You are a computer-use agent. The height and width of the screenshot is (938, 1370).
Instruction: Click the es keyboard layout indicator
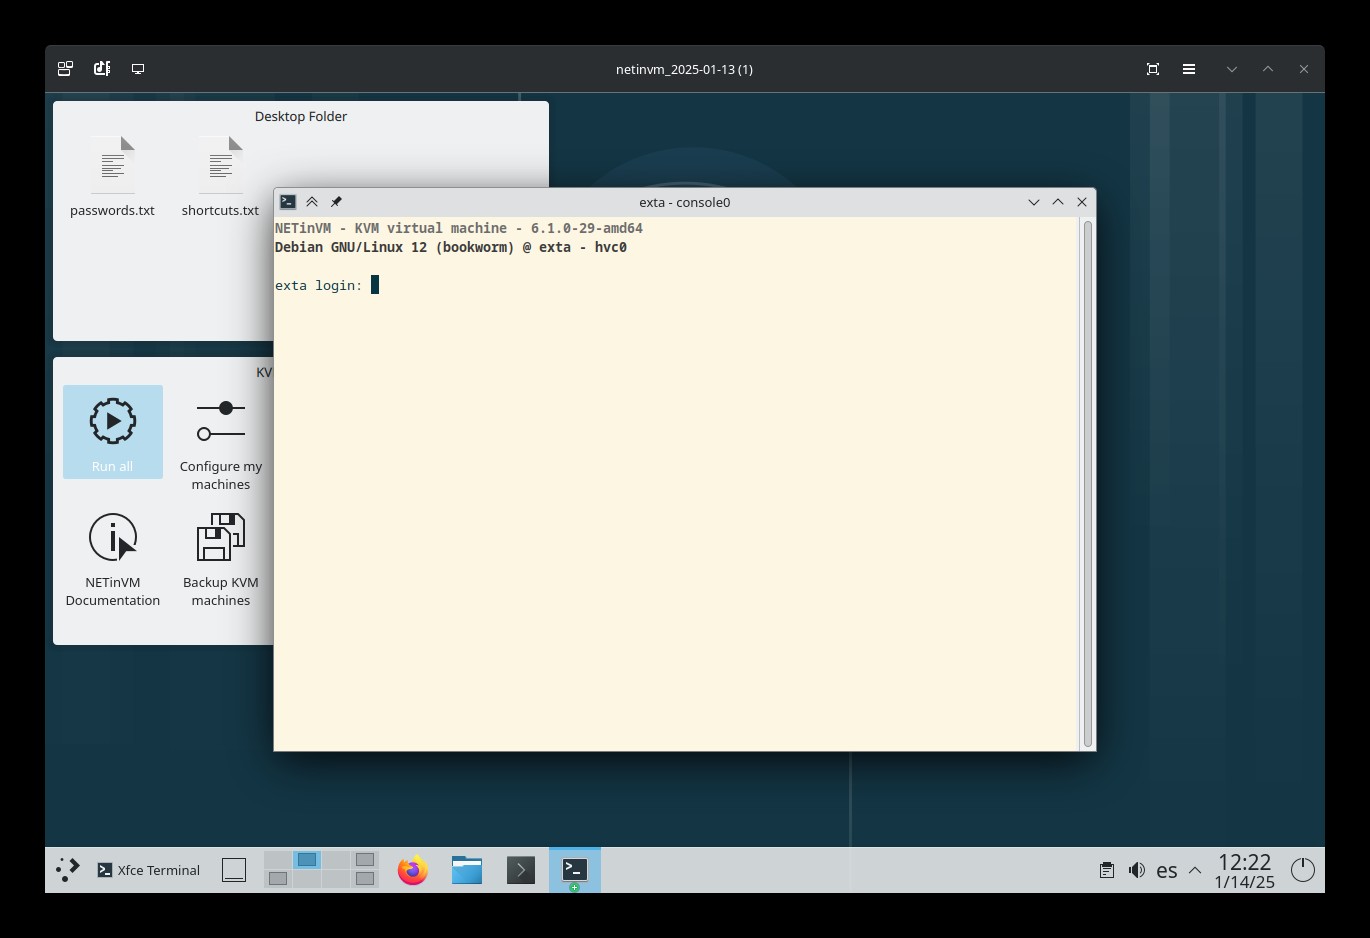1166,870
